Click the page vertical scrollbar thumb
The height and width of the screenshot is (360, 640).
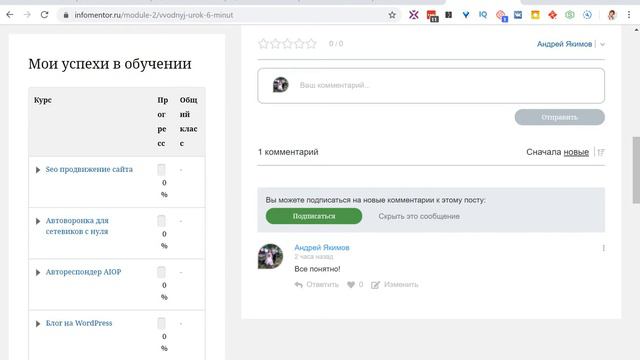(x=636, y=170)
